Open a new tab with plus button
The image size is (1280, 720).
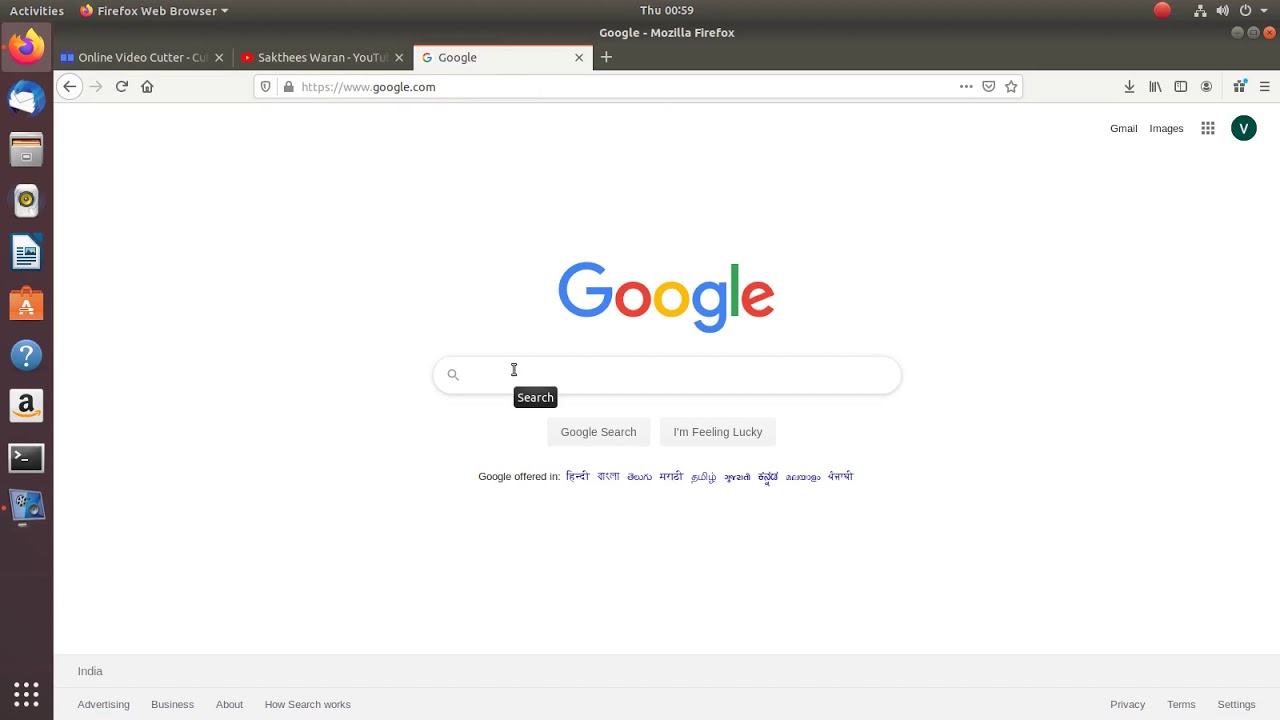(606, 57)
